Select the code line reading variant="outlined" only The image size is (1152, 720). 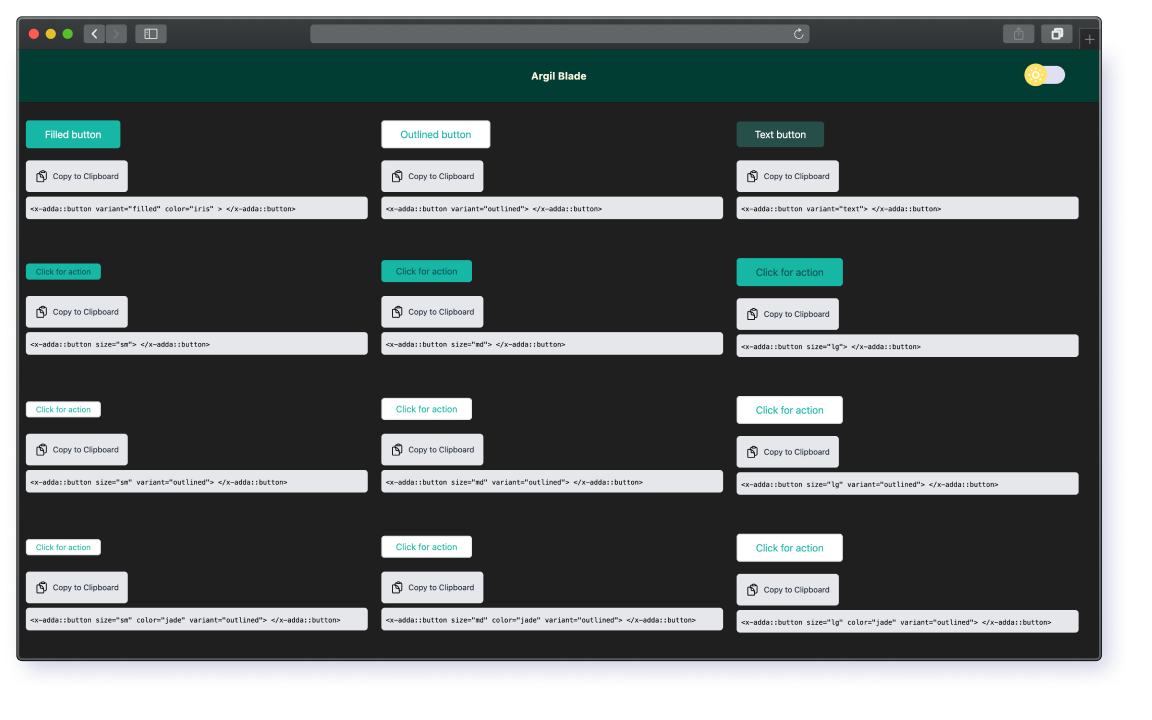point(552,208)
